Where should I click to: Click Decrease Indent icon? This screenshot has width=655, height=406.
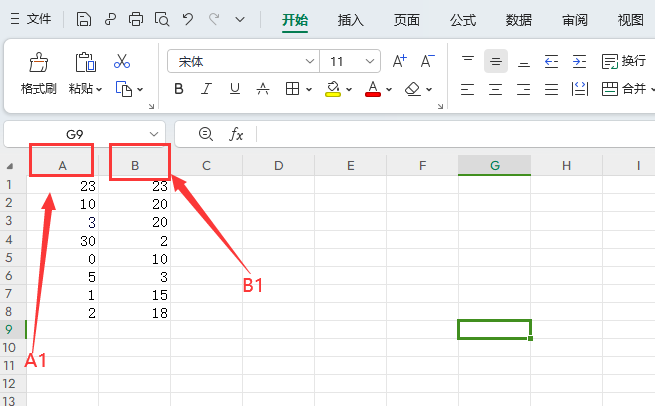tap(551, 61)
